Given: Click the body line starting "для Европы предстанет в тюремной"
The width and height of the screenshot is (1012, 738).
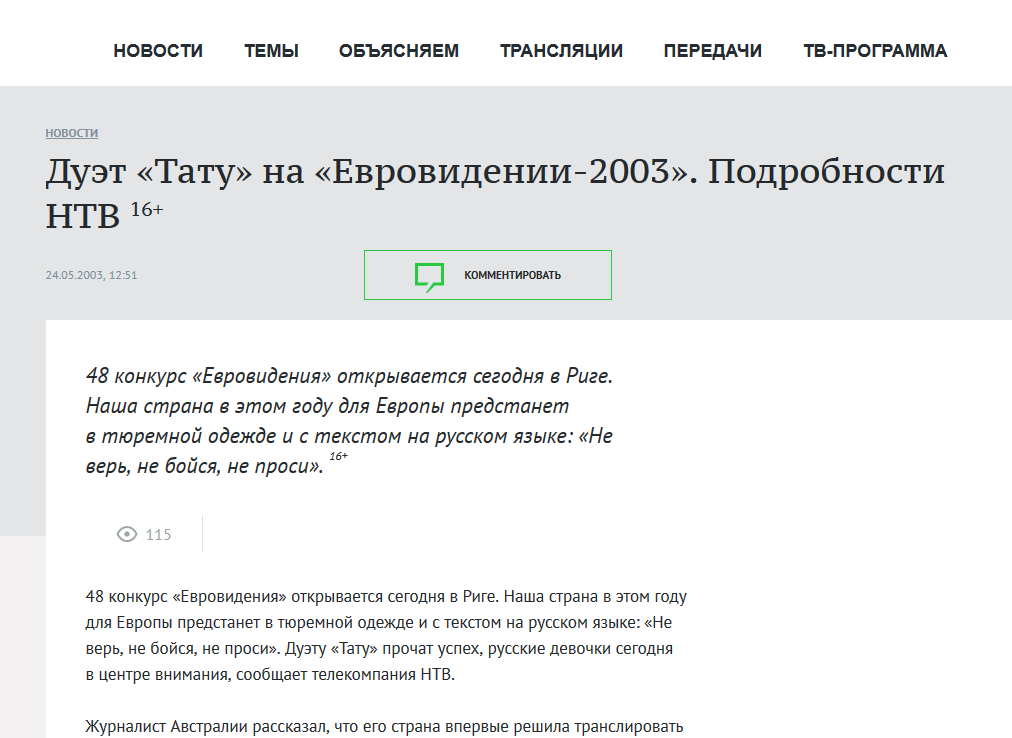Looking at the screenshot, I should 379,623.
